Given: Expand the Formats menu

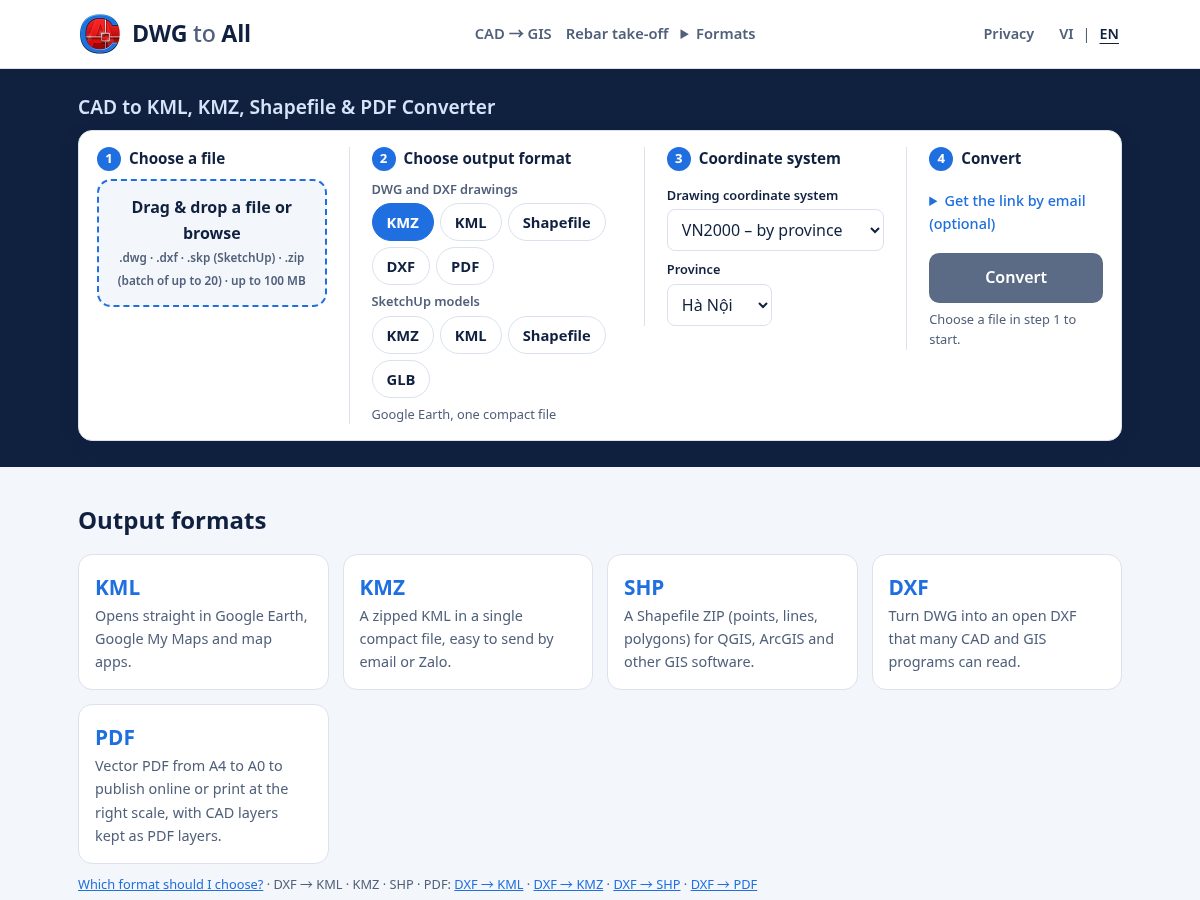Looking at the screenshot, I should tap(718, 34).
